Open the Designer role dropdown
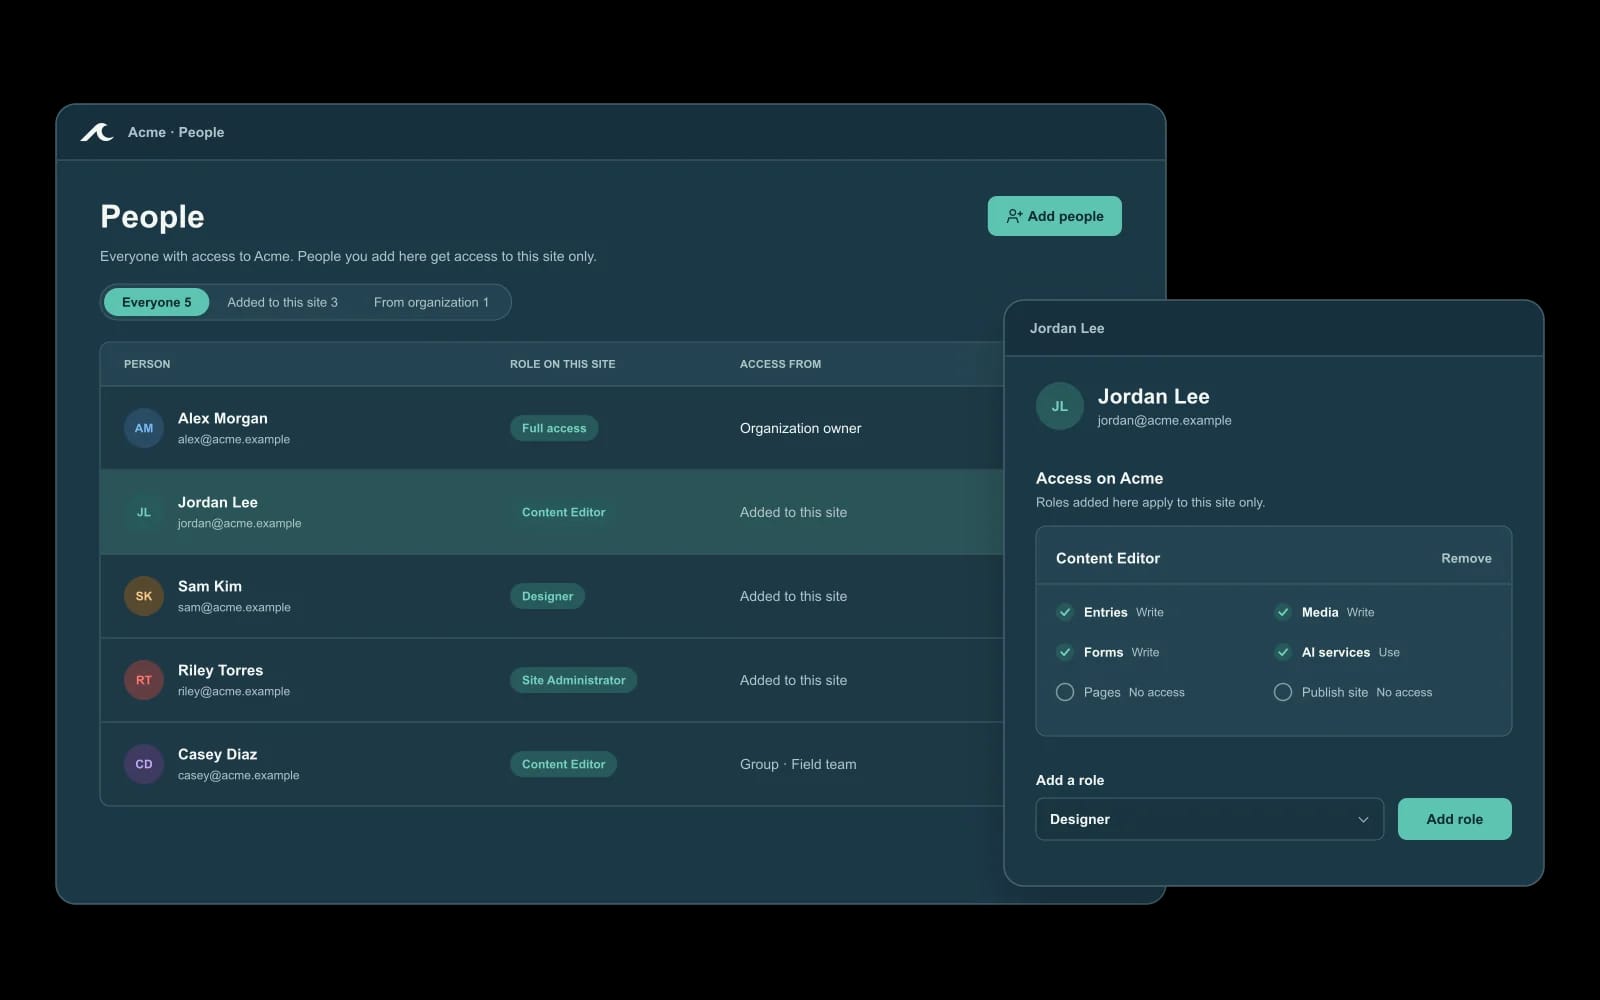The image size is (1600, 1000). point(1210,819)
